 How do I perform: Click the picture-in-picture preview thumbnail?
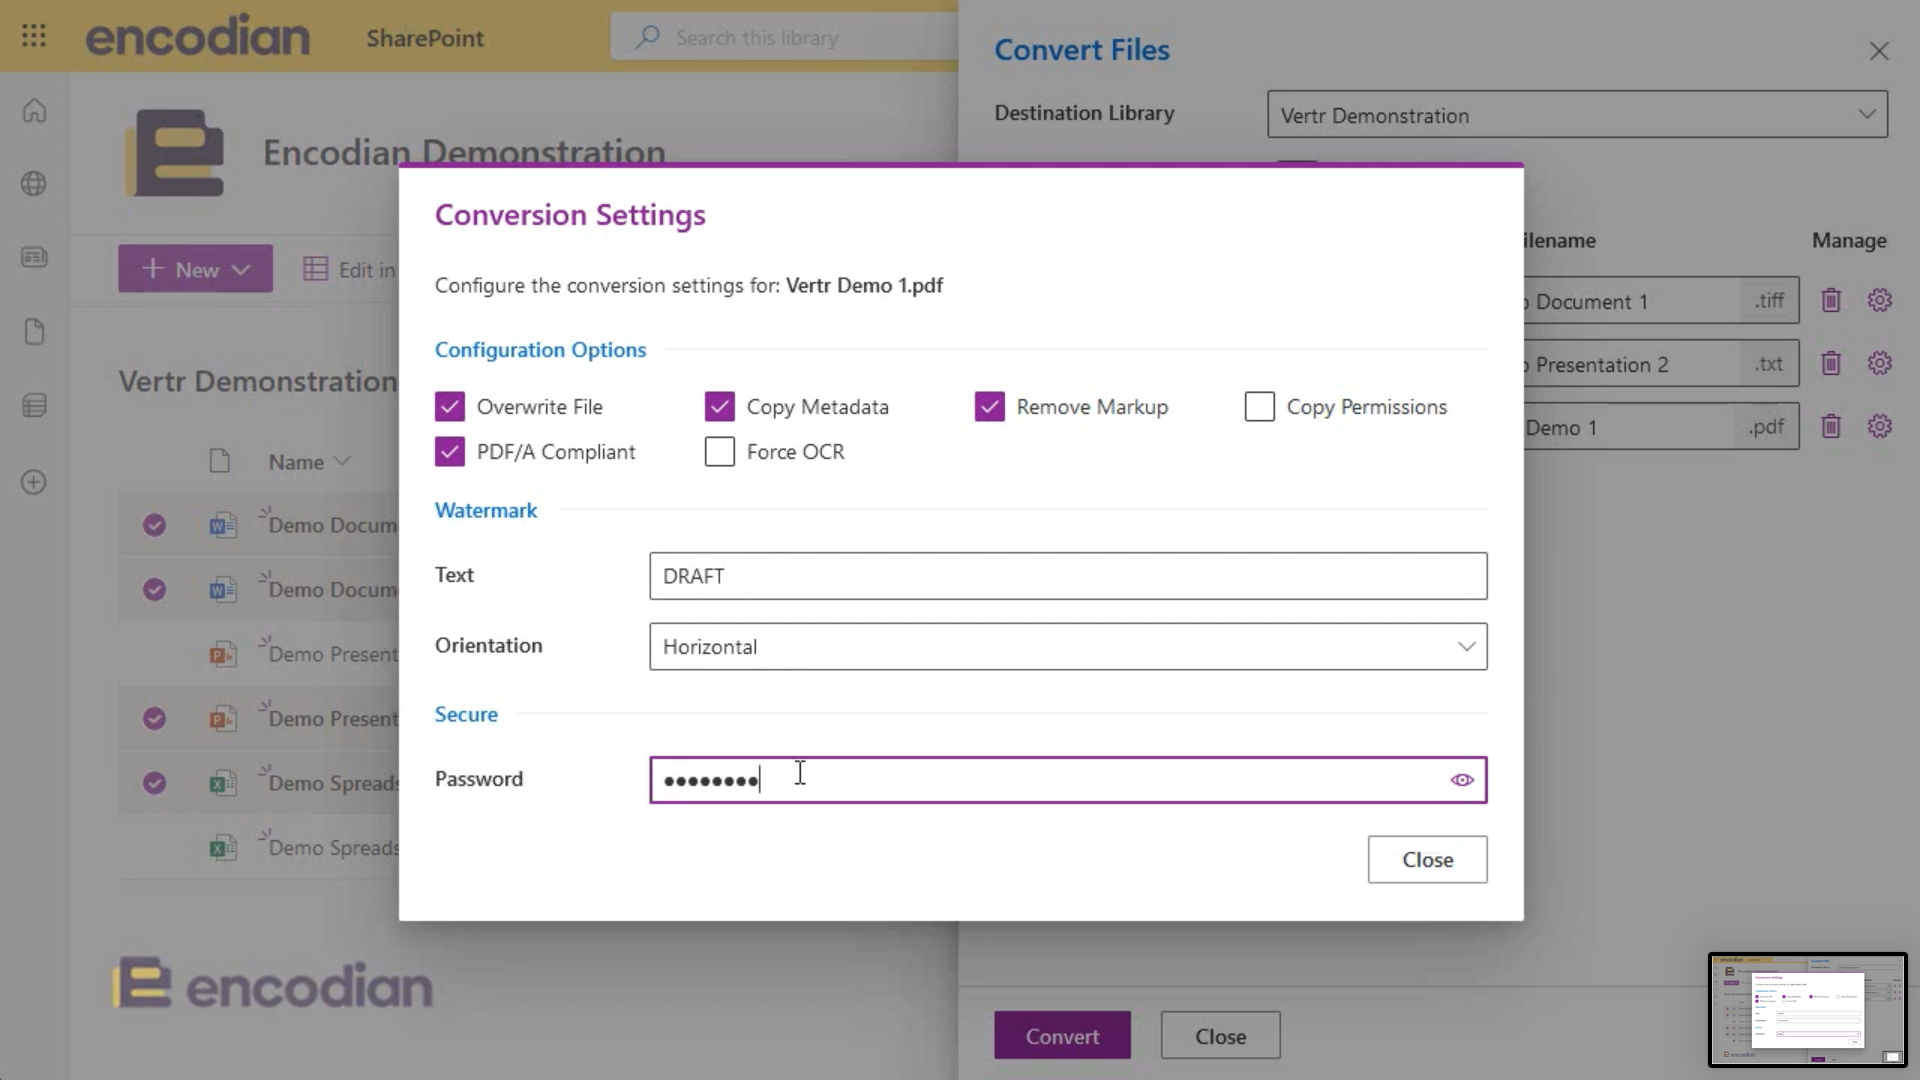[1808, 1010]
